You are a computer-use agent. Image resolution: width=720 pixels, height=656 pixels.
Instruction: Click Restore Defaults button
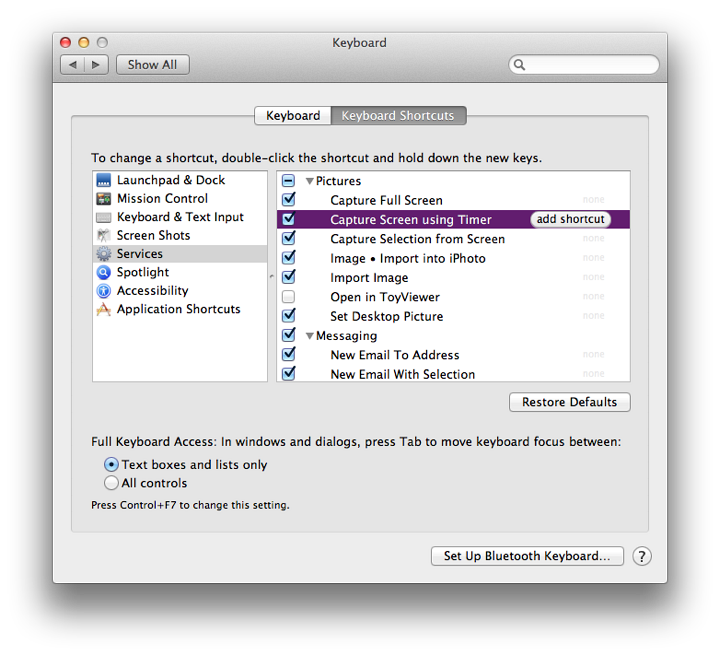tap(569, 402)
